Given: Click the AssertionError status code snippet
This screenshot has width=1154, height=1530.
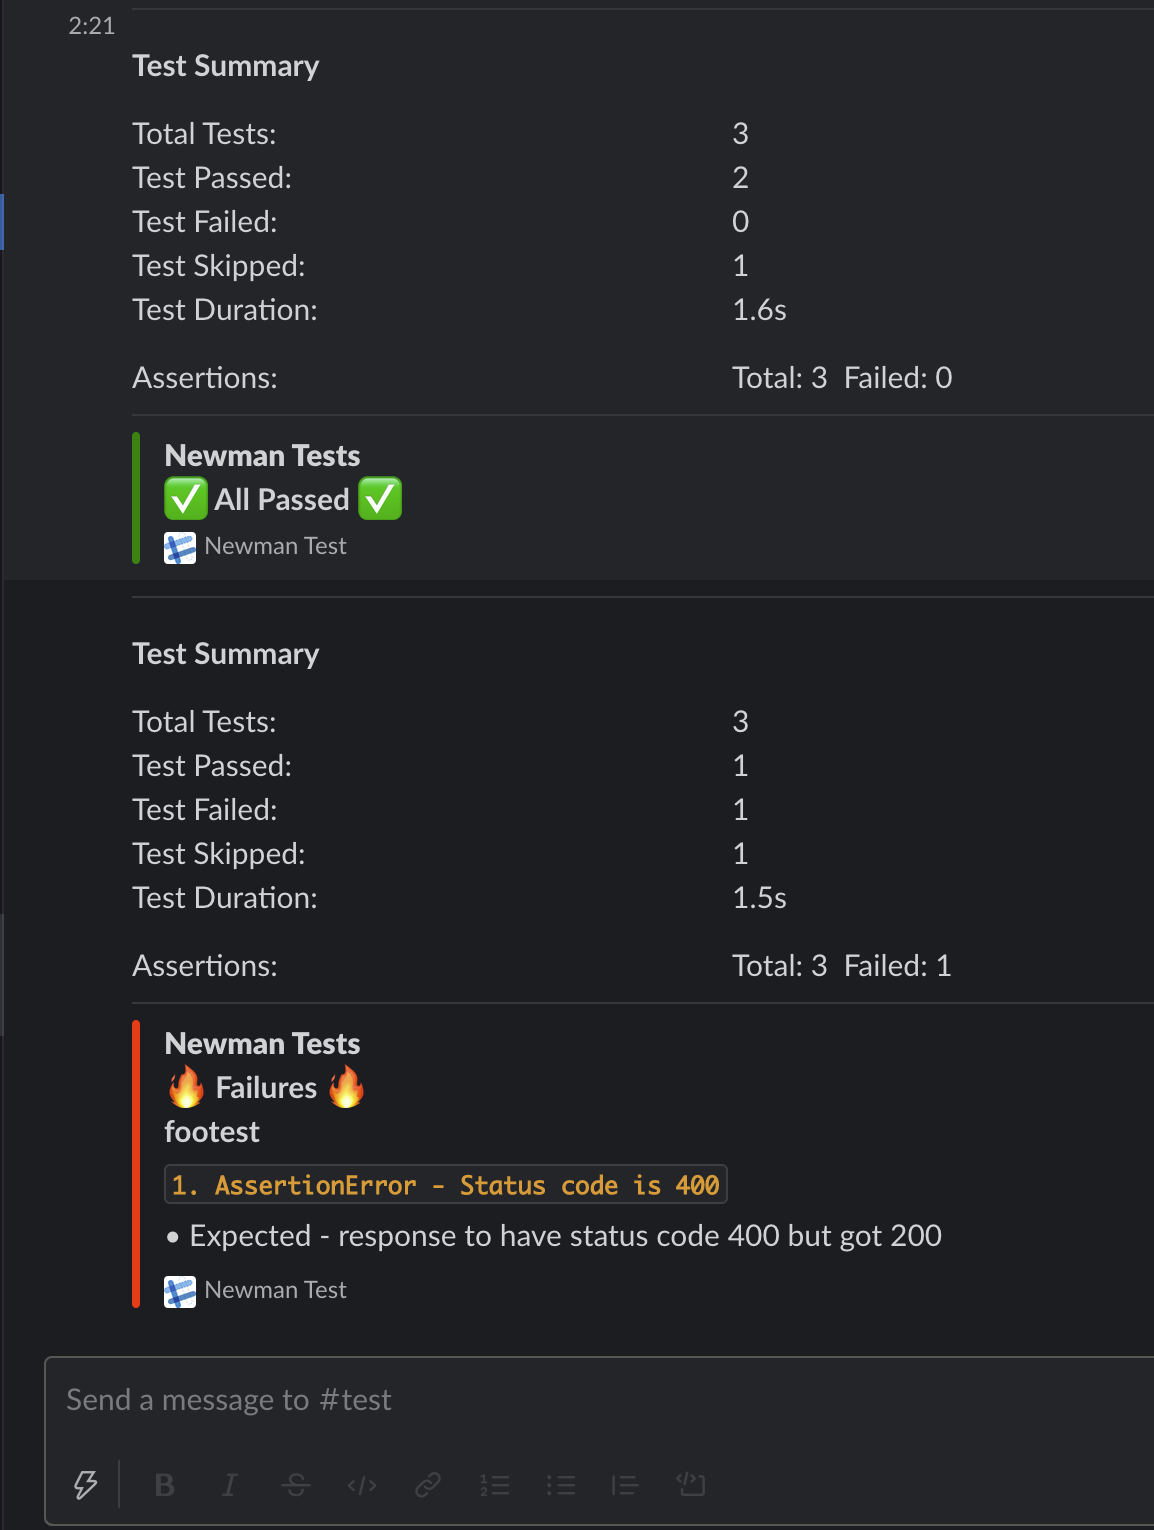Looking at the screenshot, I should coord(445,1185).
